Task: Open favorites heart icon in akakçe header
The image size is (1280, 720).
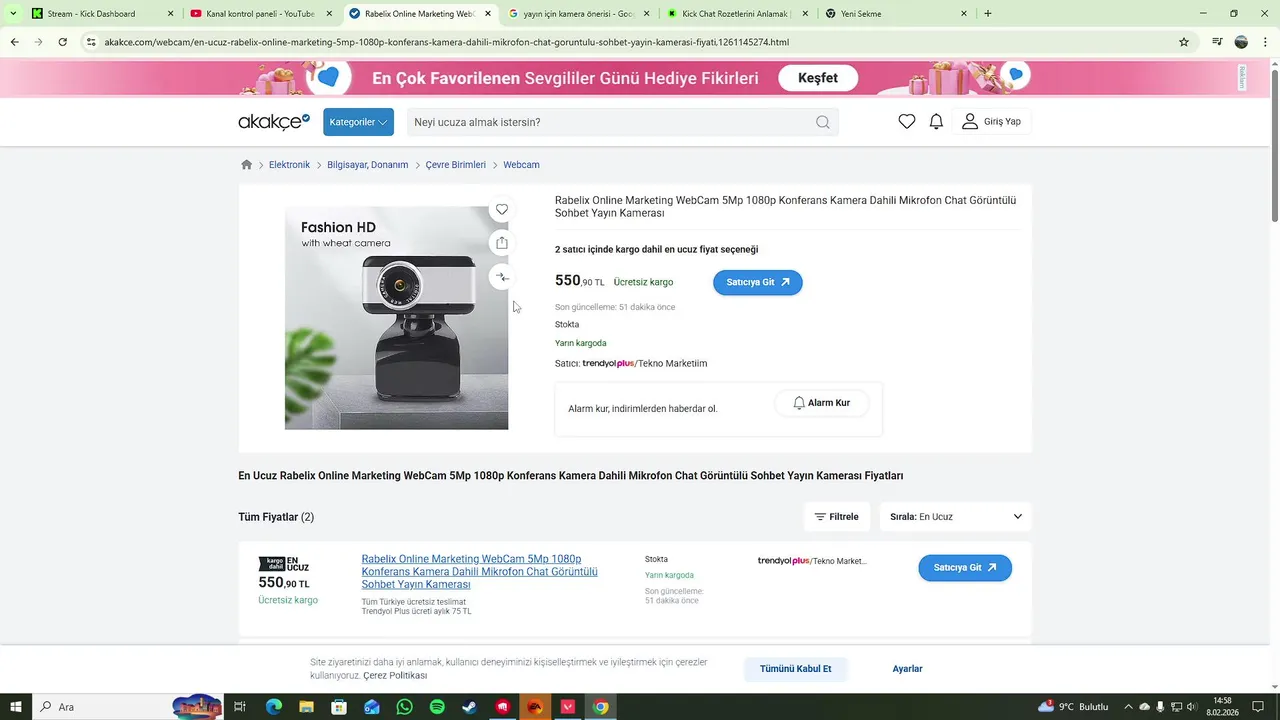Action: [907, 122]
